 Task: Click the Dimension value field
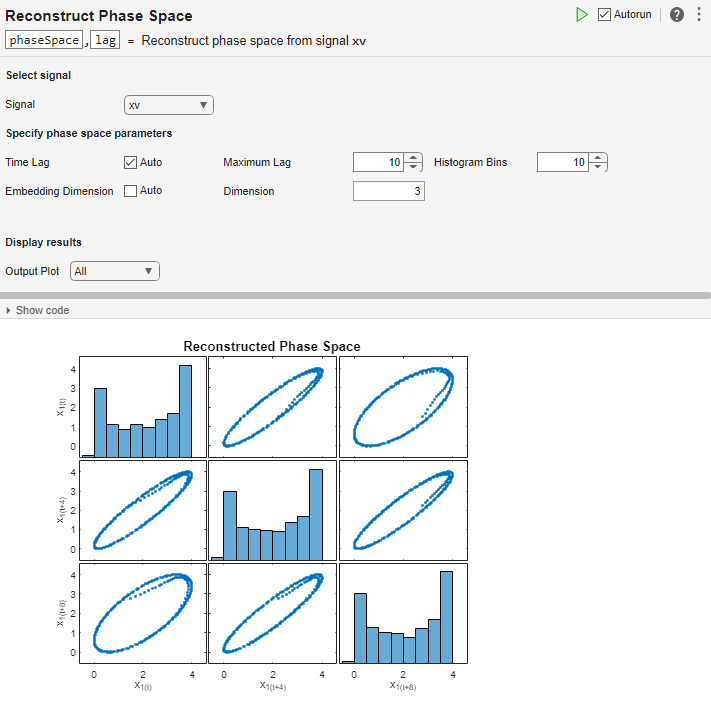tap(389, 191)
